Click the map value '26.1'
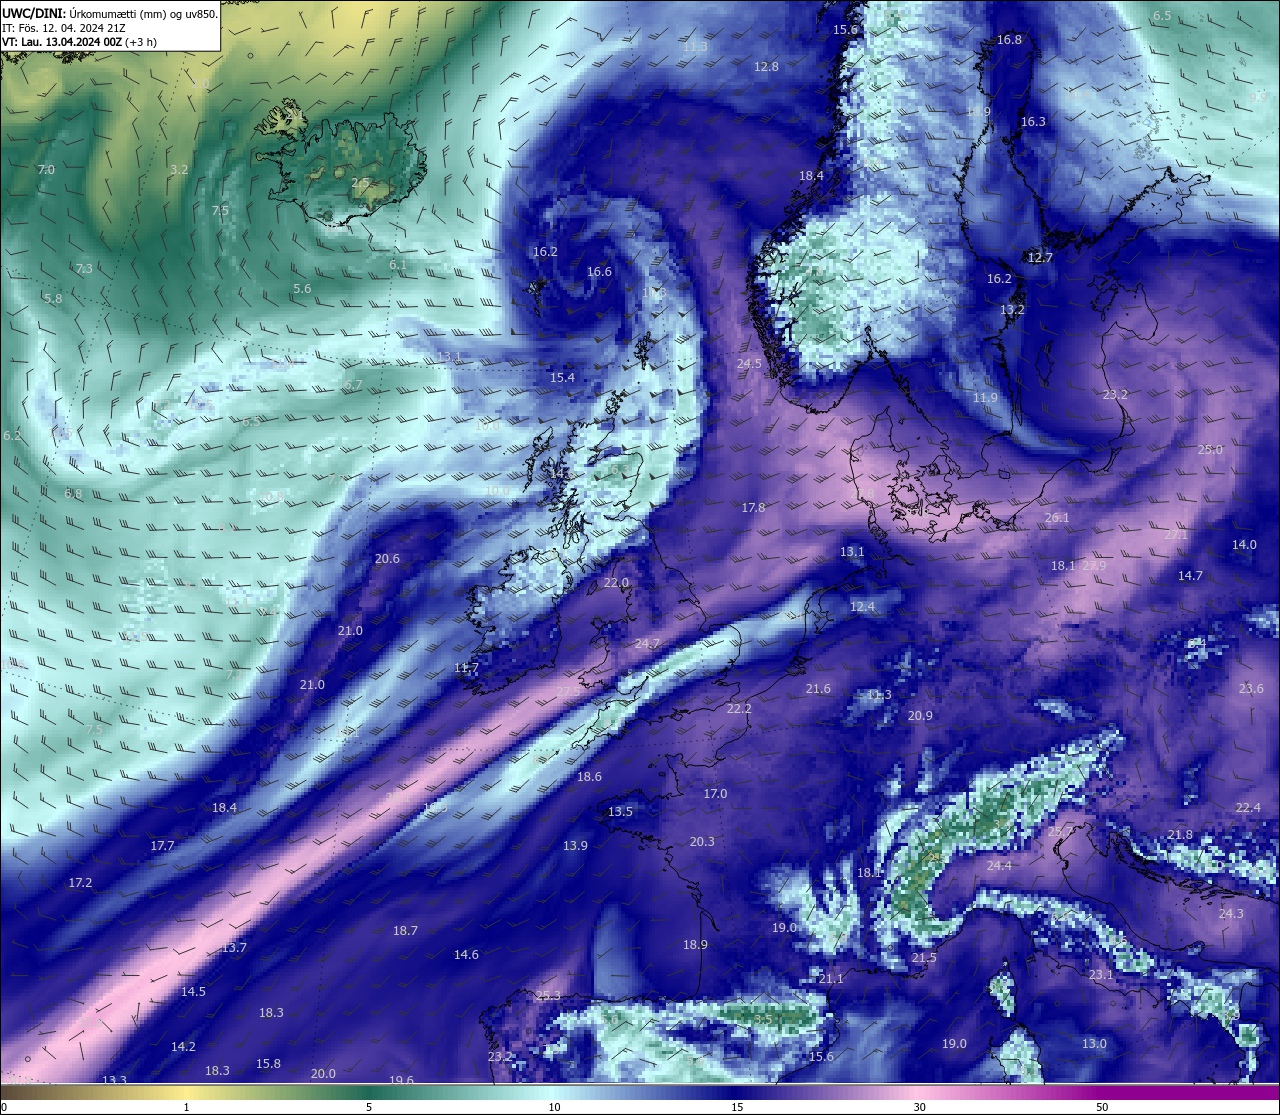Screen dimensions: 1280x1115 [x=1057, y=518]
